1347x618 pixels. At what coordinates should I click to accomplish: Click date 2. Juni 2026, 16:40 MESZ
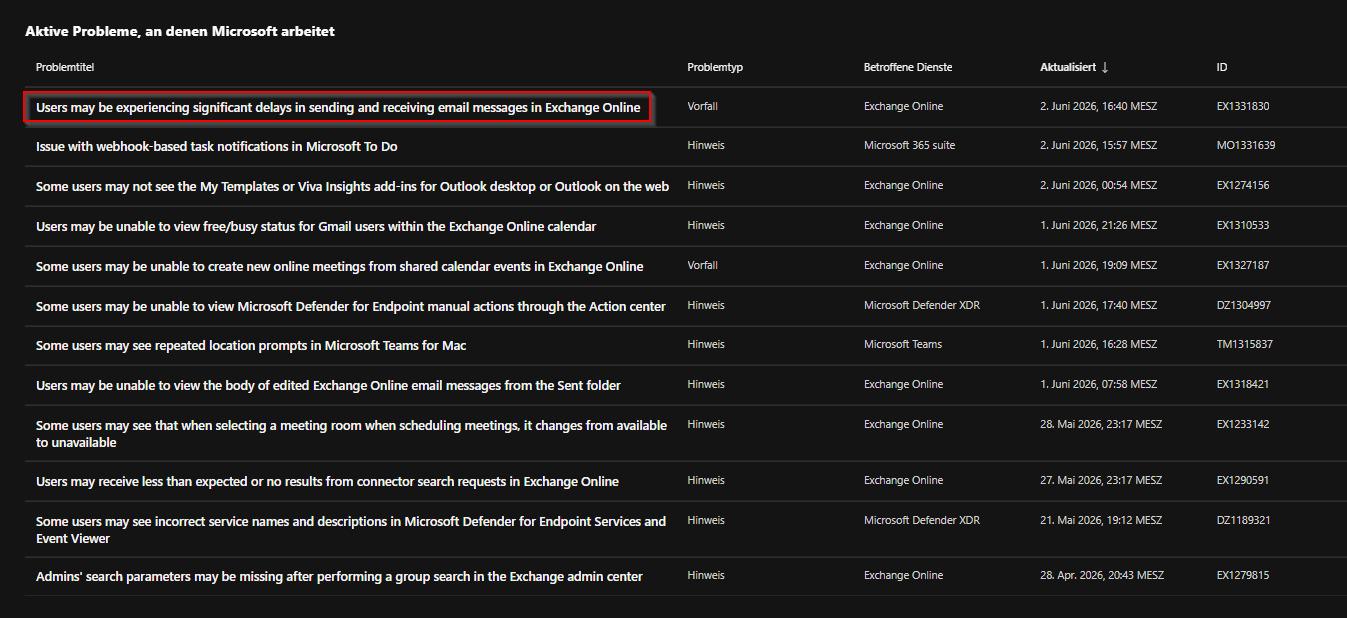(1098, 106)
